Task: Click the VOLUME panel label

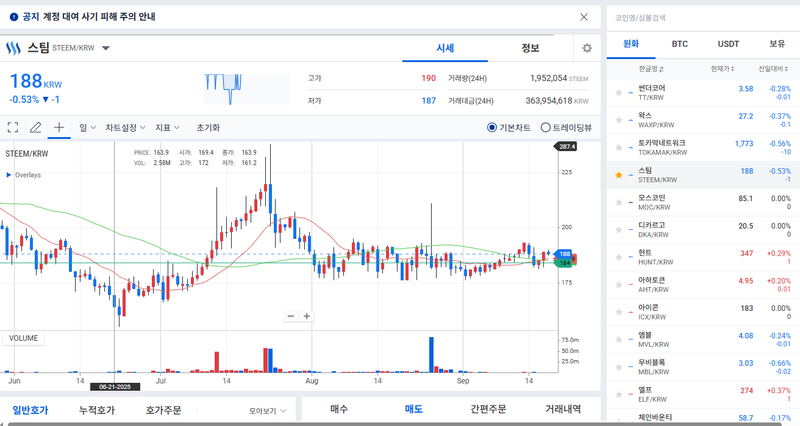Action: [23, 338]
